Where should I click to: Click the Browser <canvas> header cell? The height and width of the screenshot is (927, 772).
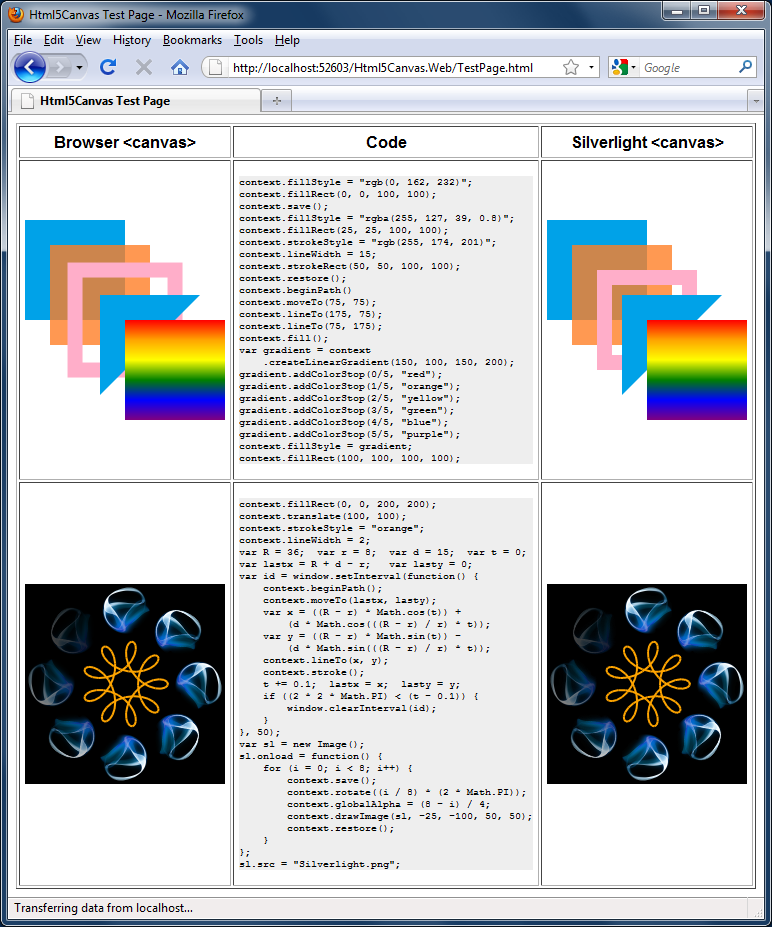coord(125,142)
